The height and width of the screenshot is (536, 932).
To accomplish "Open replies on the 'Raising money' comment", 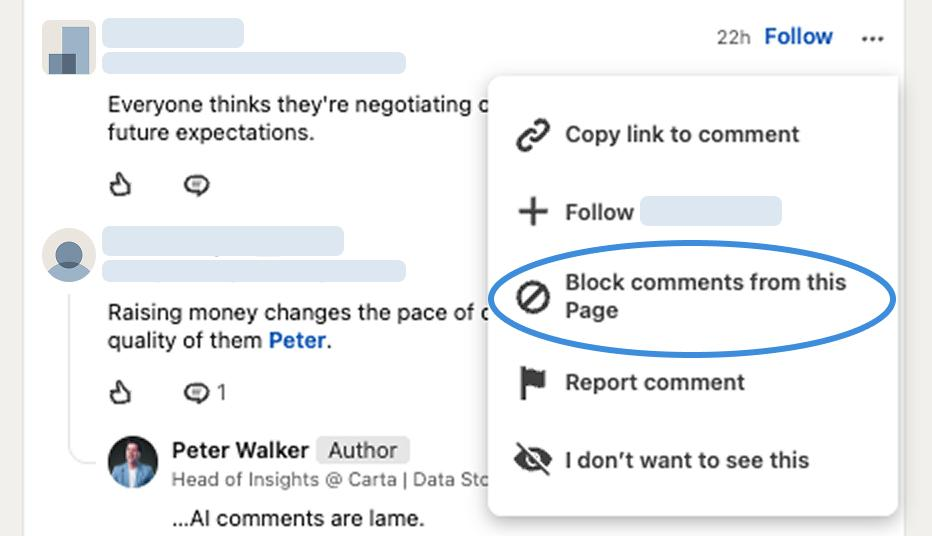I will click(x=204, y=392).
